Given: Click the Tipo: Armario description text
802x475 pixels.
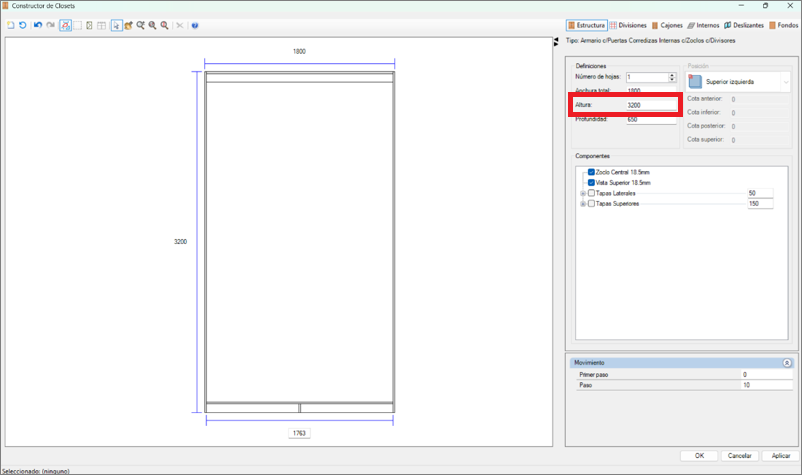Looking at the screenshot, I should 651,40.
